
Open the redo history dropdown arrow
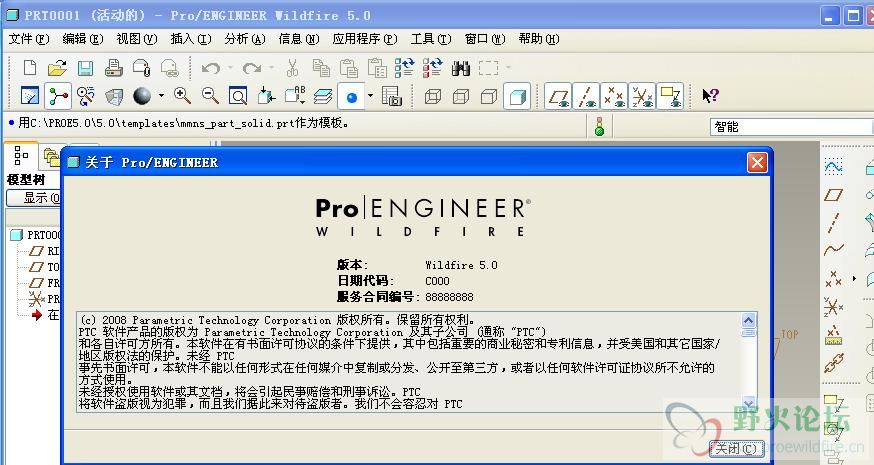(271, 68)
